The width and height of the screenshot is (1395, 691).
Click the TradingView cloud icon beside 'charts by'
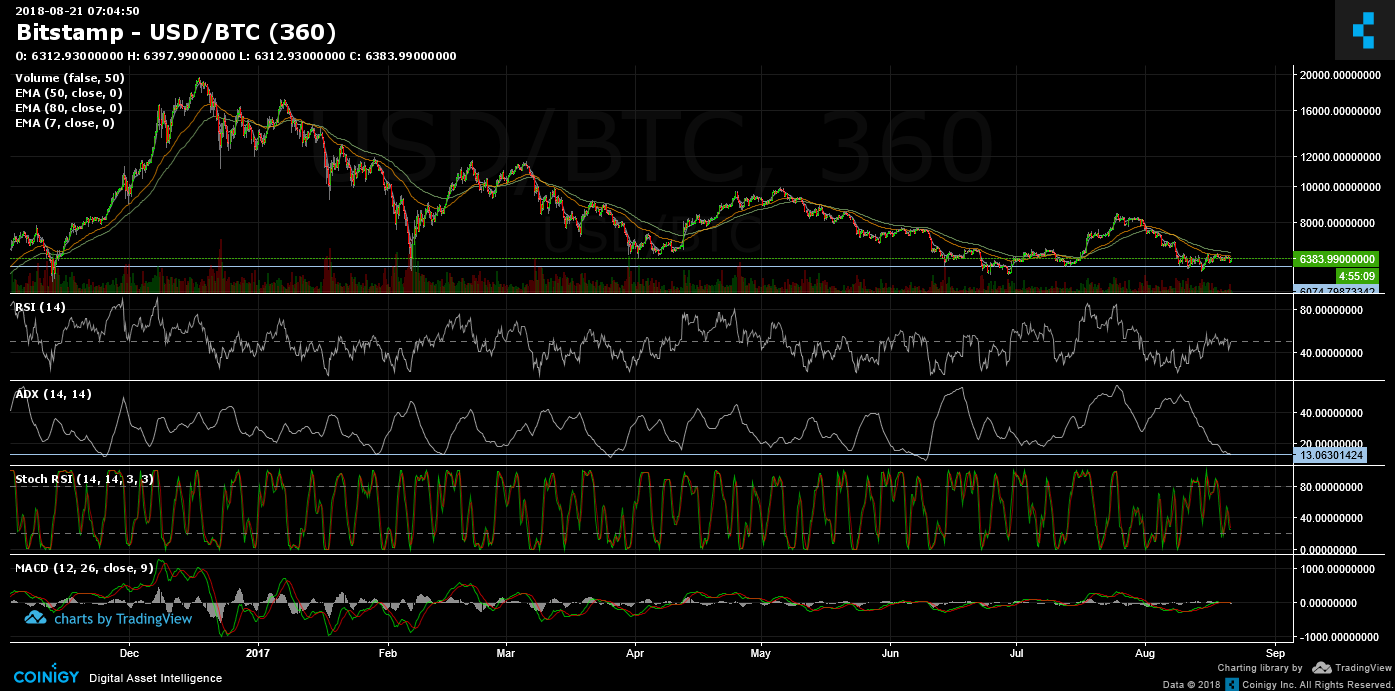coord(36,619)
